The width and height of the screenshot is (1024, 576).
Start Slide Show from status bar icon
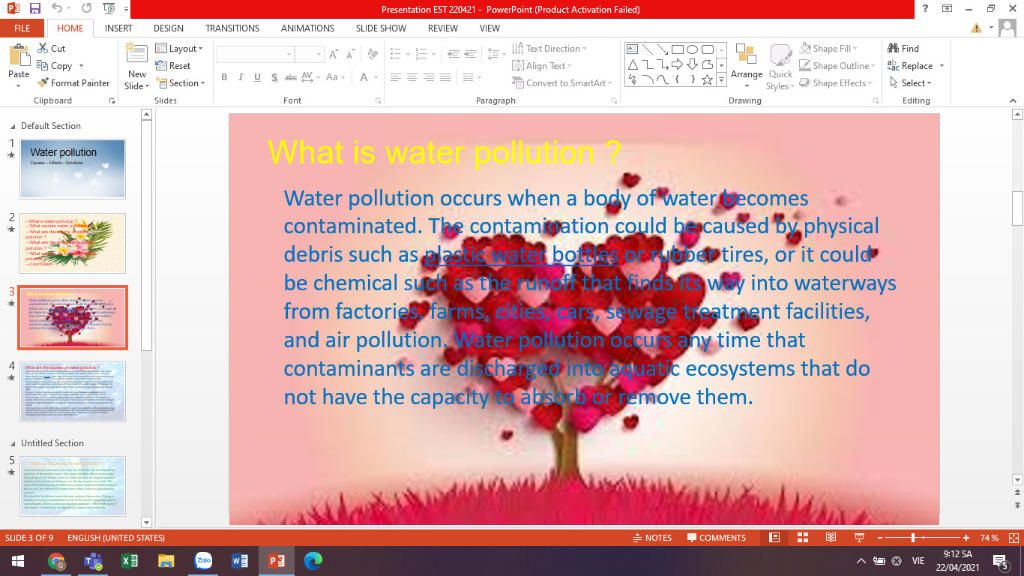858,538
